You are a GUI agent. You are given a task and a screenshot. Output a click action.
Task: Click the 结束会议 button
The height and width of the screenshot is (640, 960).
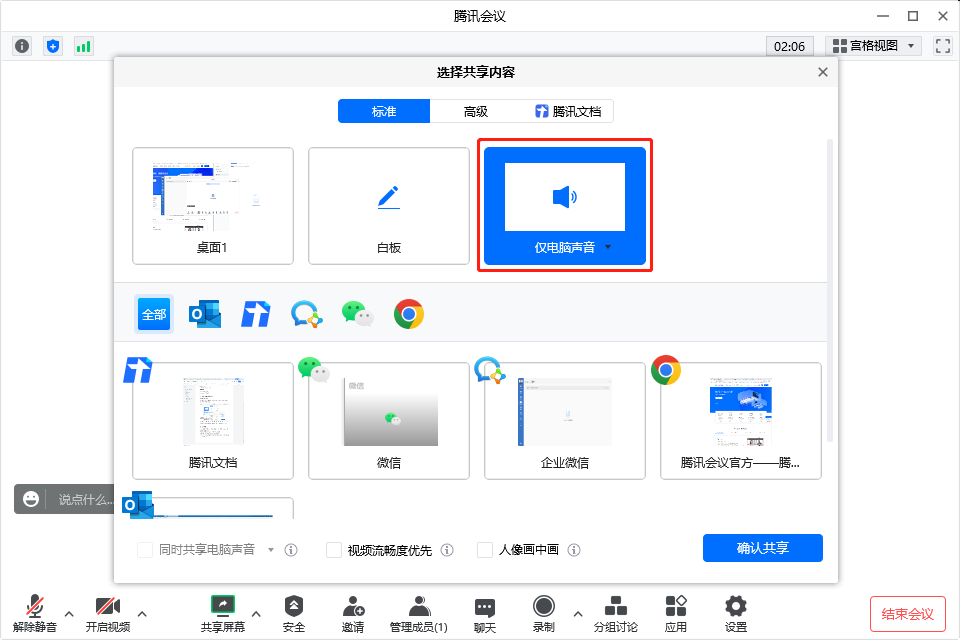[908, 614]
